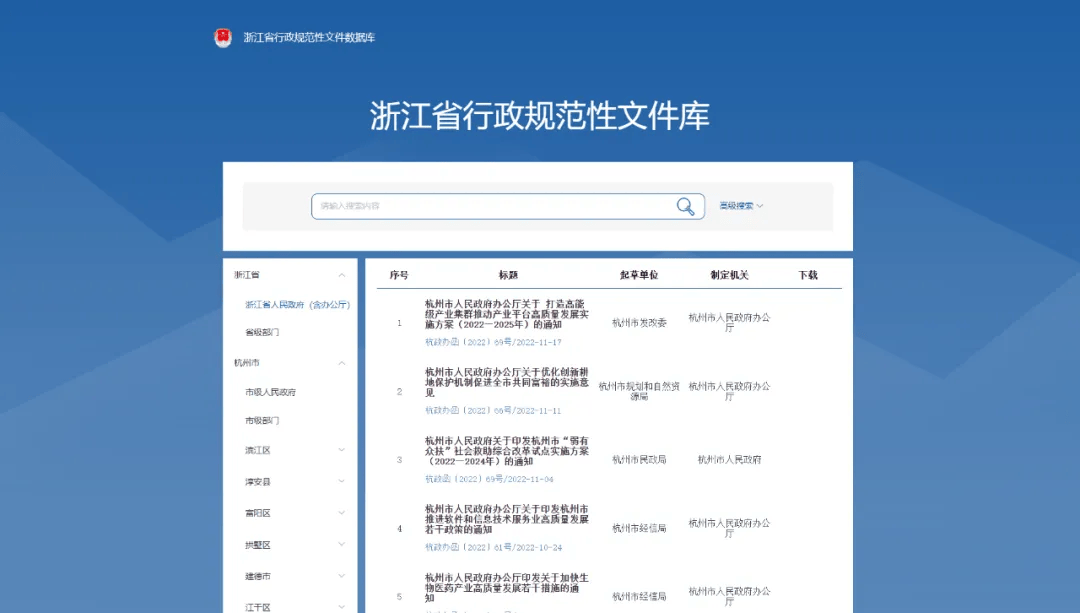
Task: Open document 4 about 软件和信息技术服务业
Action: pos(506,519)
